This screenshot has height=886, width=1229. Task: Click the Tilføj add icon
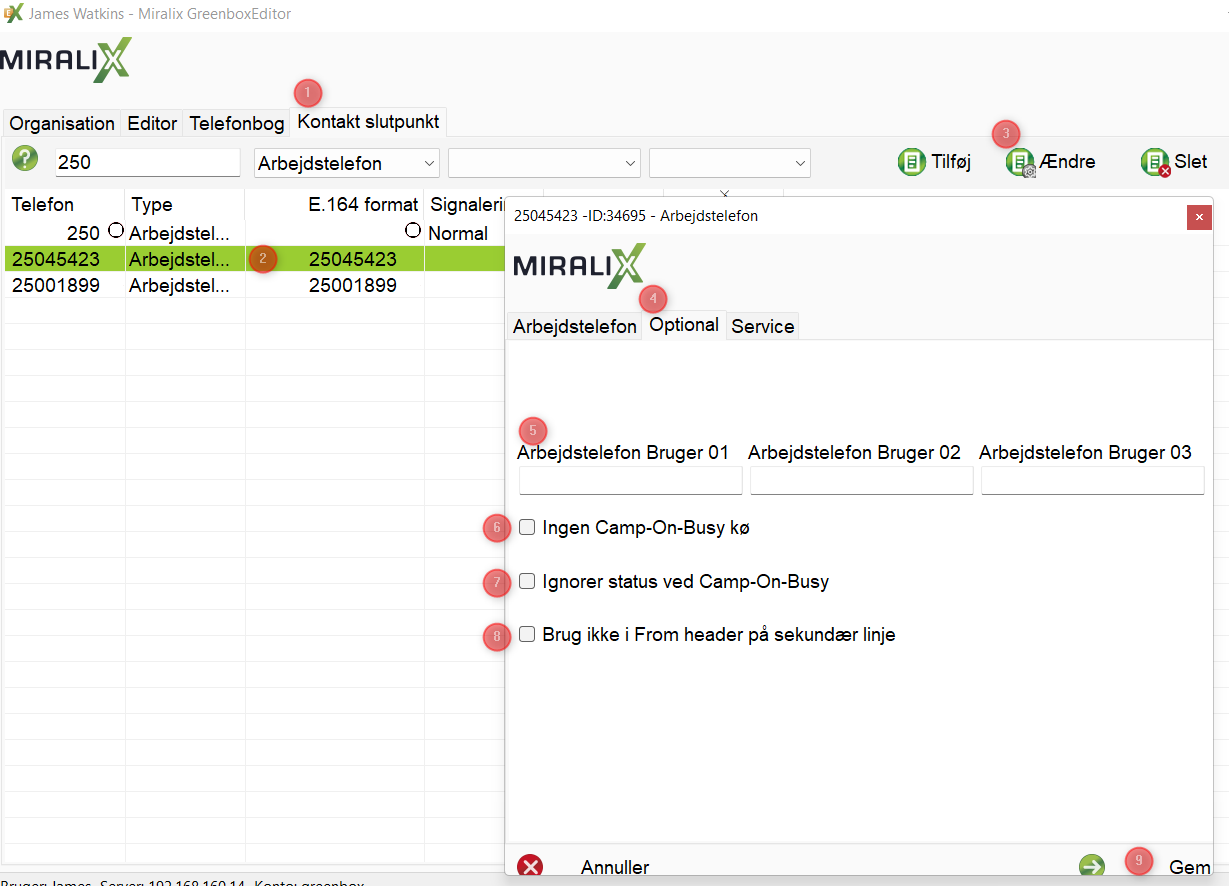point(911,162)
